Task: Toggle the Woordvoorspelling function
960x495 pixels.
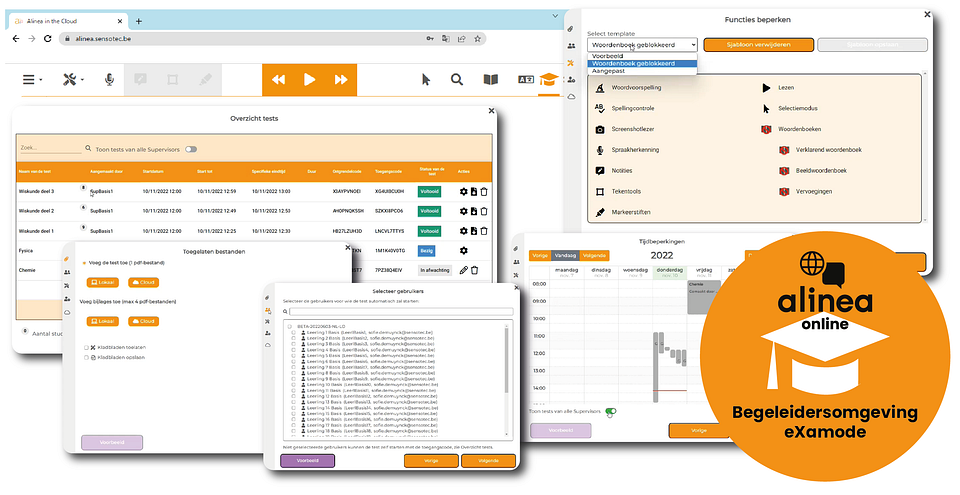Action: (629, 88)
